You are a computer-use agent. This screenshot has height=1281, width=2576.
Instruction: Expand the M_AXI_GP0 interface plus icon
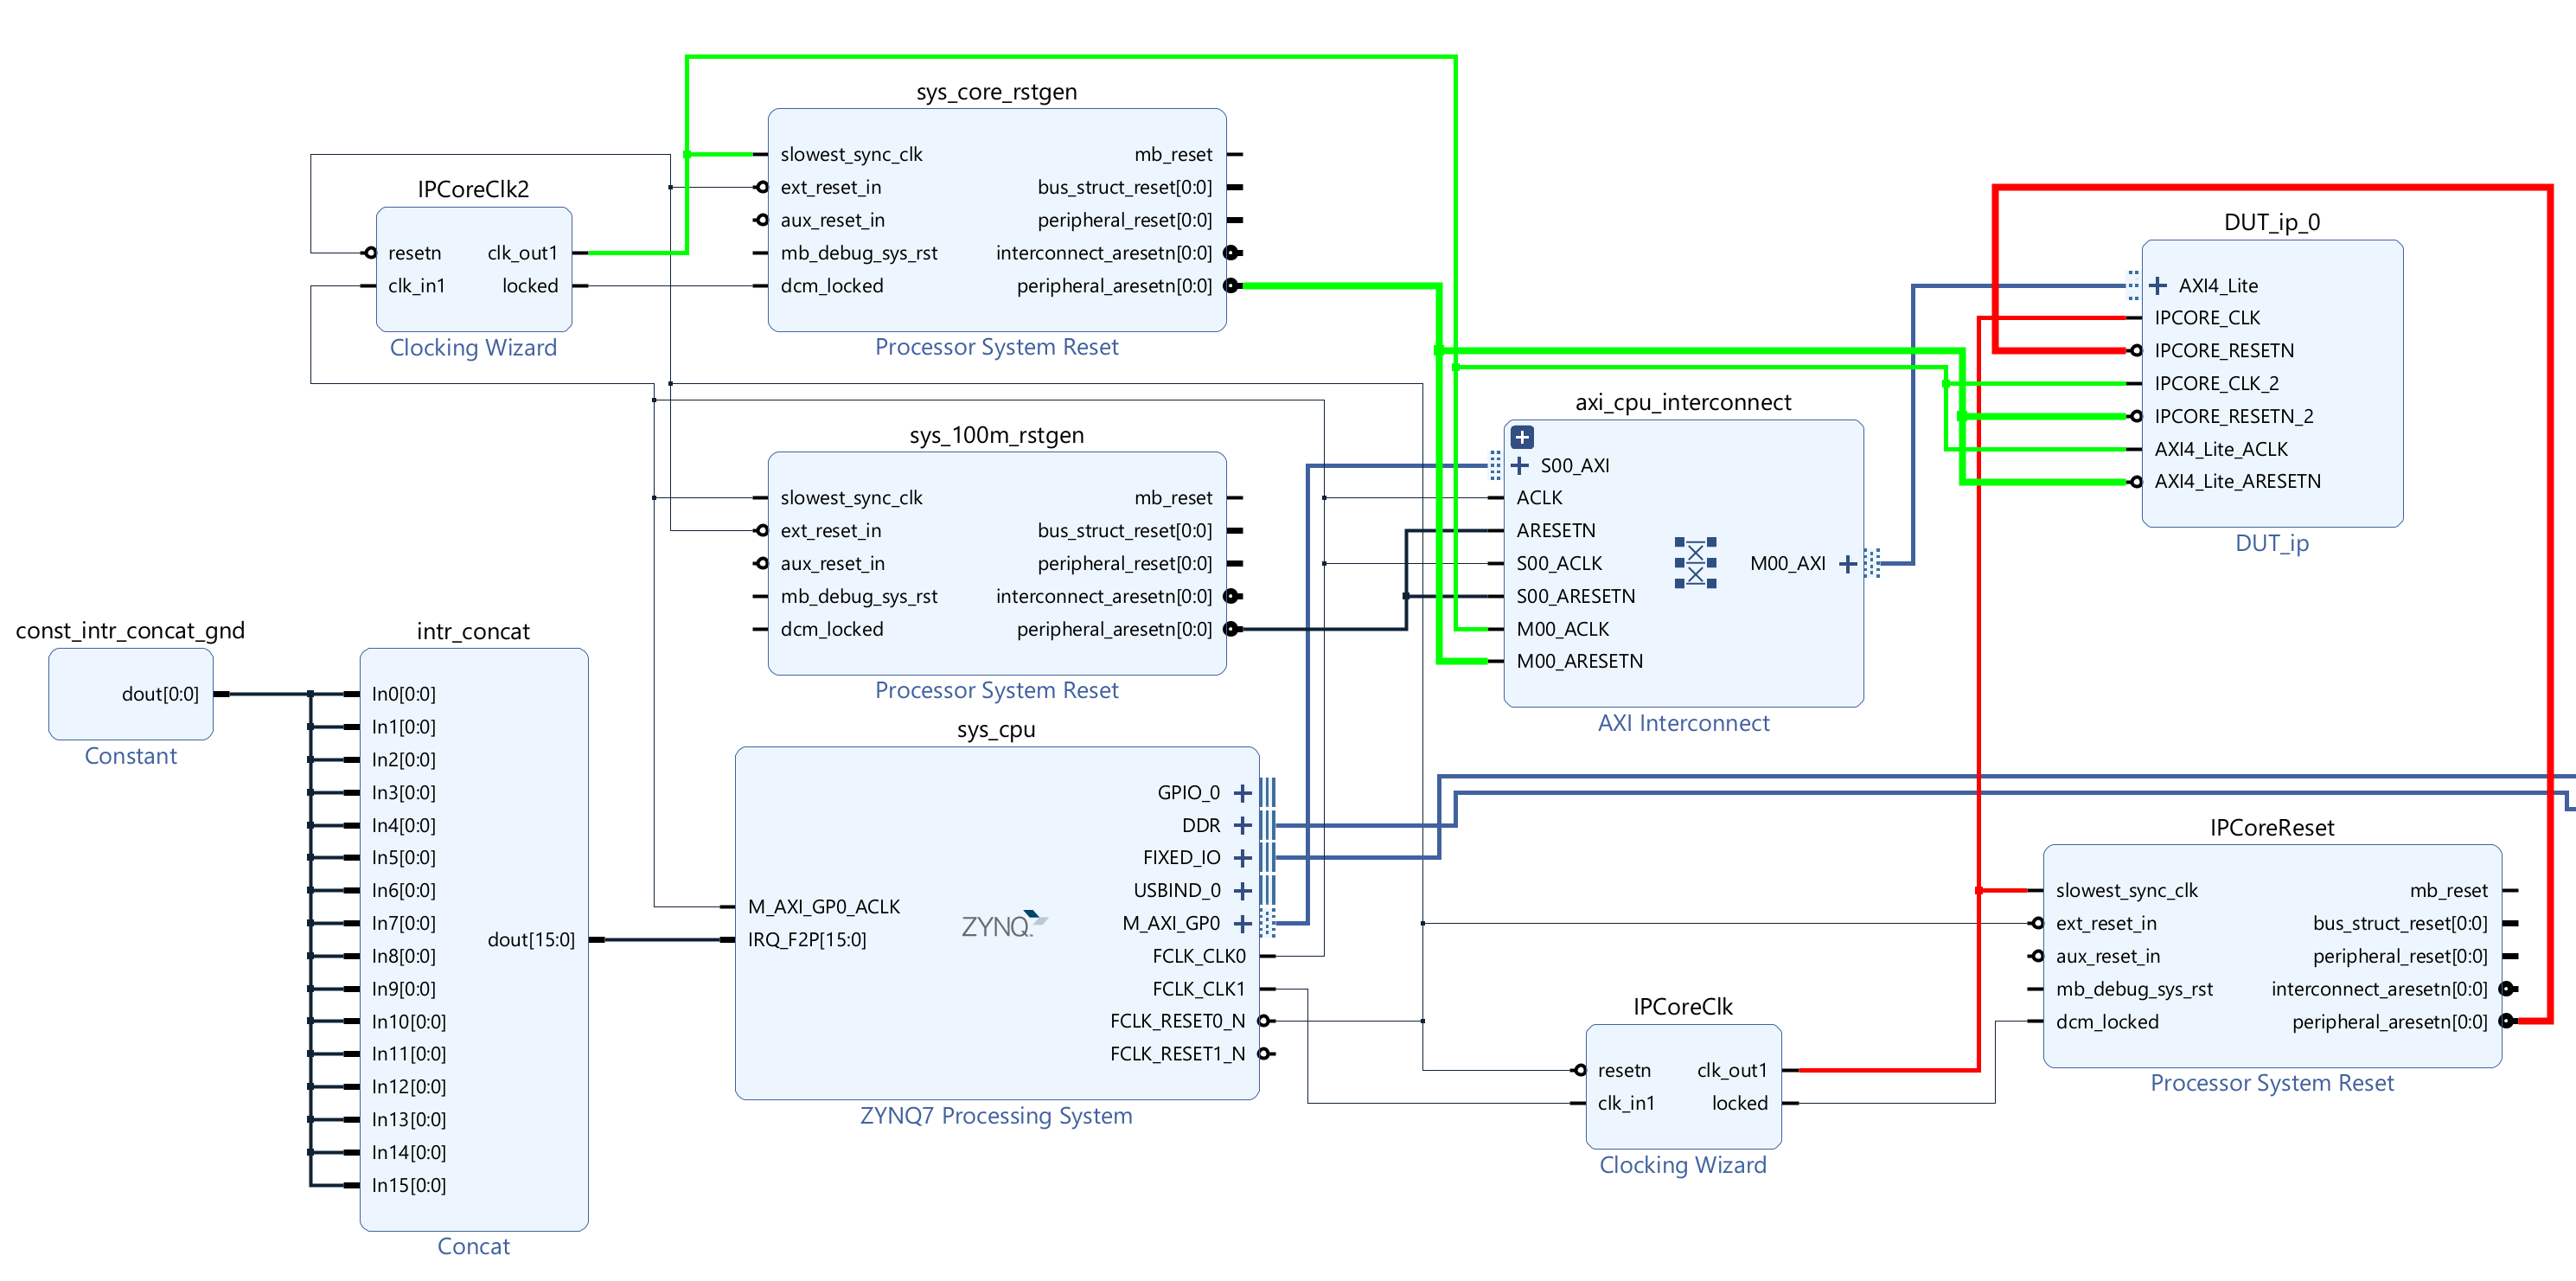pos(1243,924)
